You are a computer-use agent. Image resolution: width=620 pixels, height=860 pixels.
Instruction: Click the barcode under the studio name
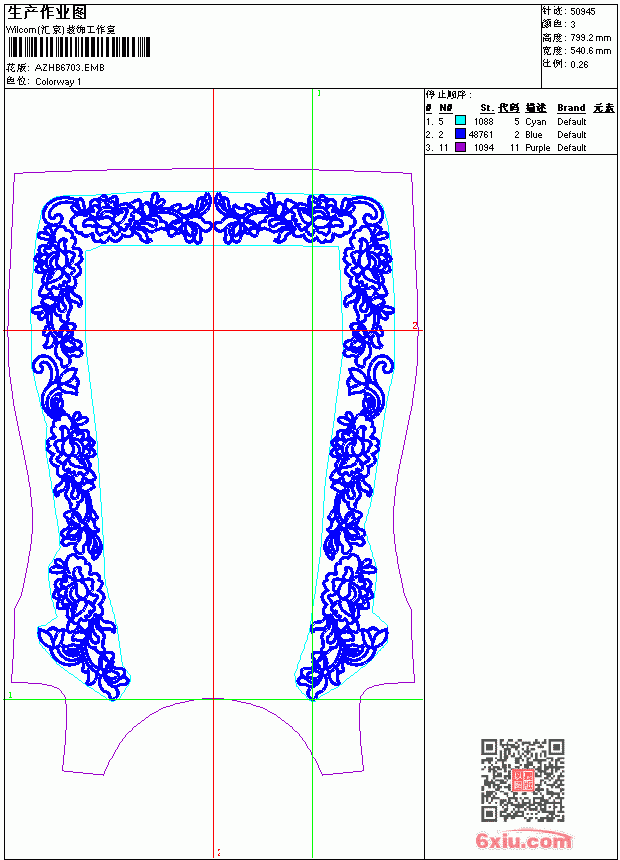(x=78, y=47)
